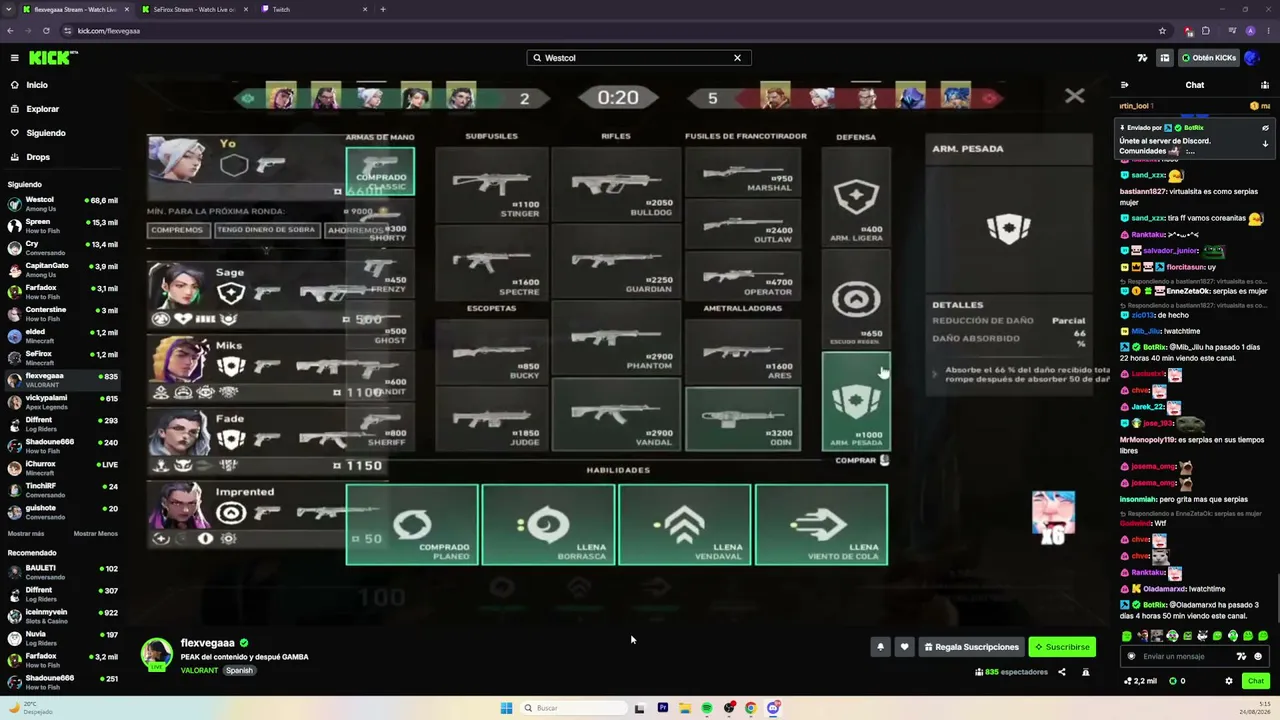Report the stream via the siren icon
1280x720 pixels.
click(x=1085, y=672)
